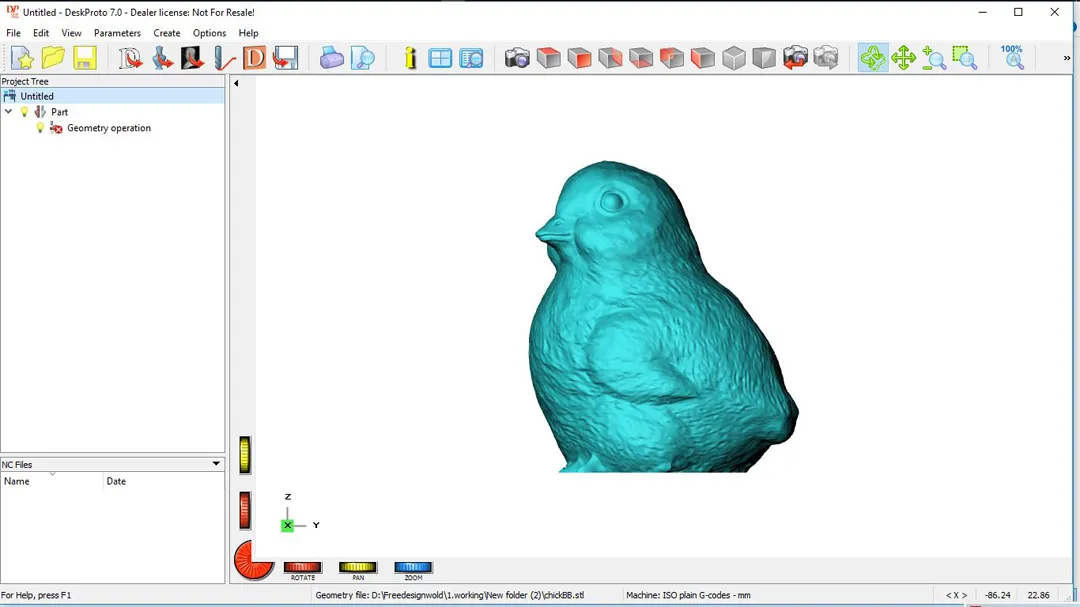Collapse the Part tree node

point(9,112)
